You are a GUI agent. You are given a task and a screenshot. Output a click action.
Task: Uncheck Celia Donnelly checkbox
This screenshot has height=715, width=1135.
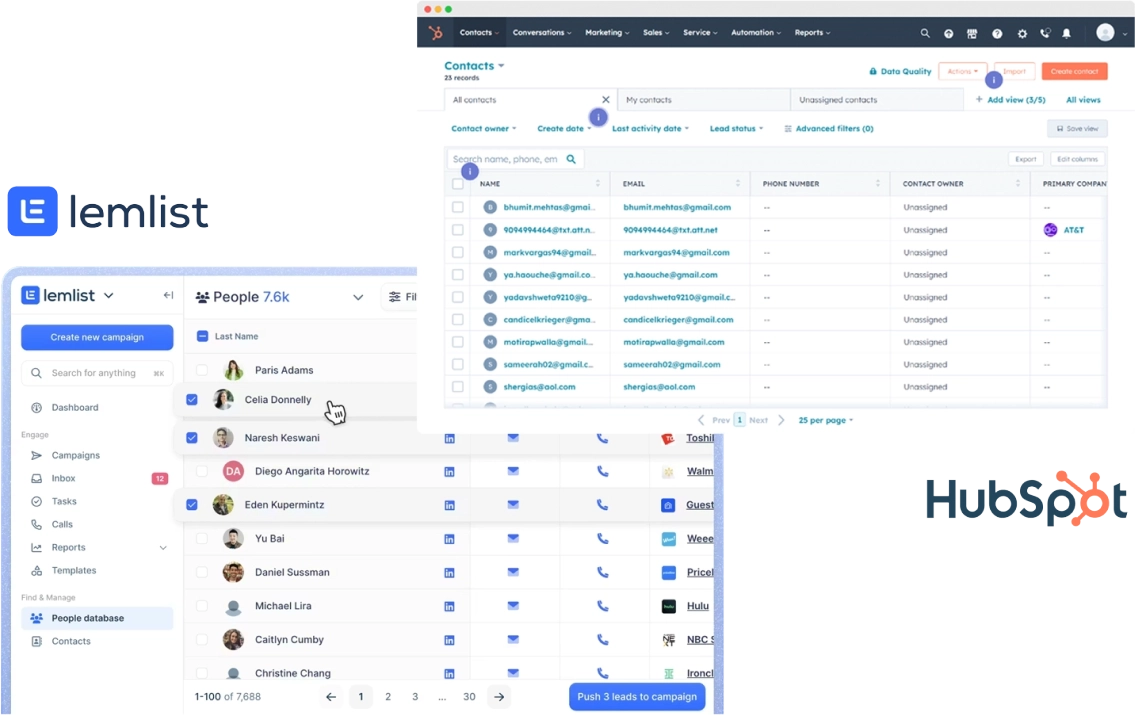pyautogui.click(x=192, y=399)
